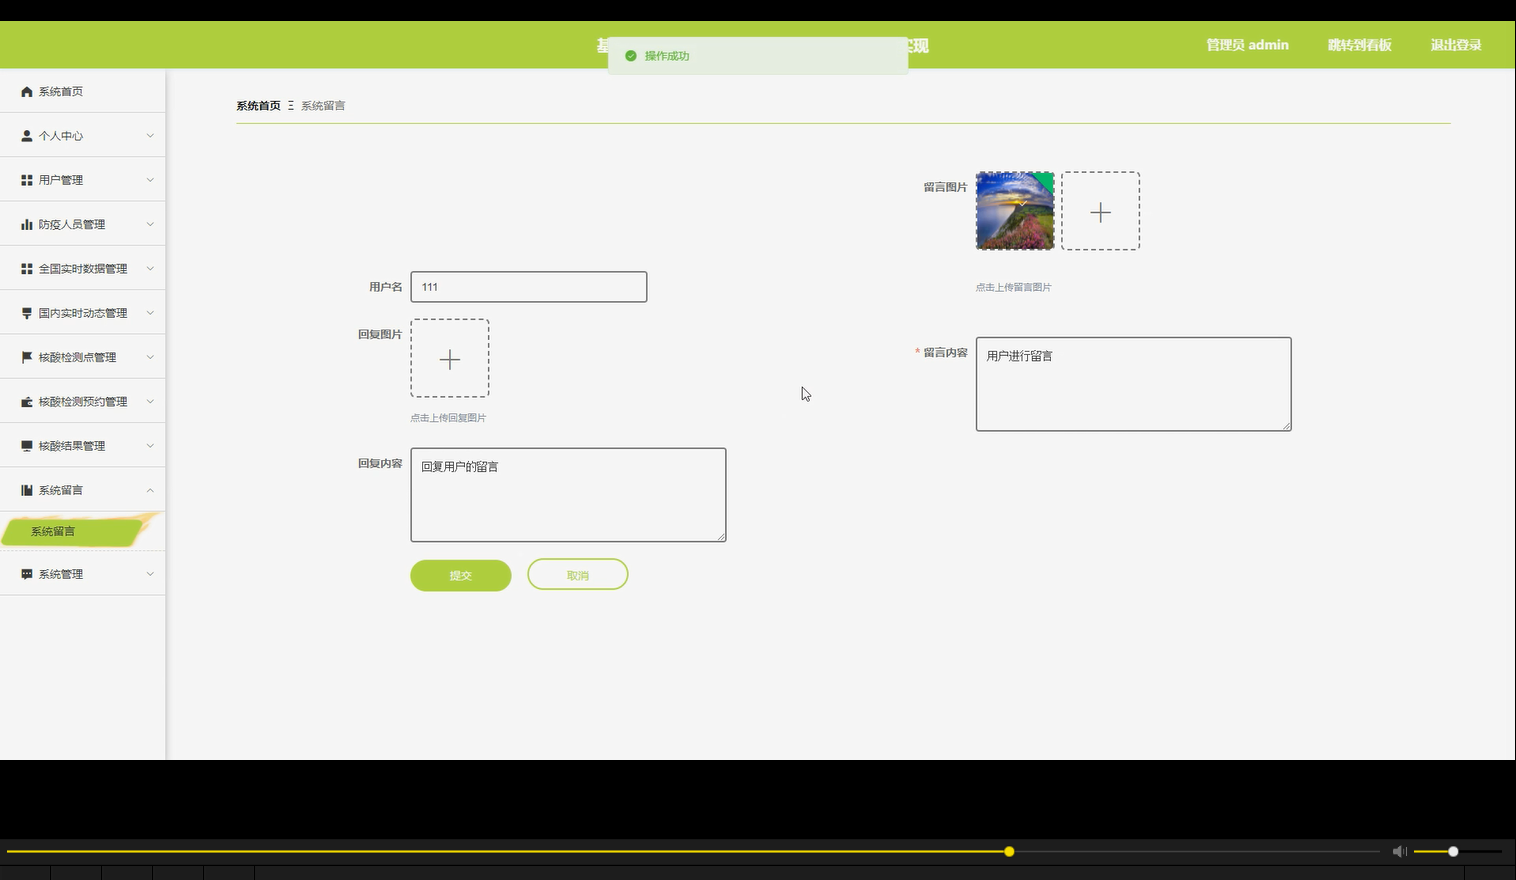Click the 取消 cancel button
The image size is (1516, 880).
578,575
